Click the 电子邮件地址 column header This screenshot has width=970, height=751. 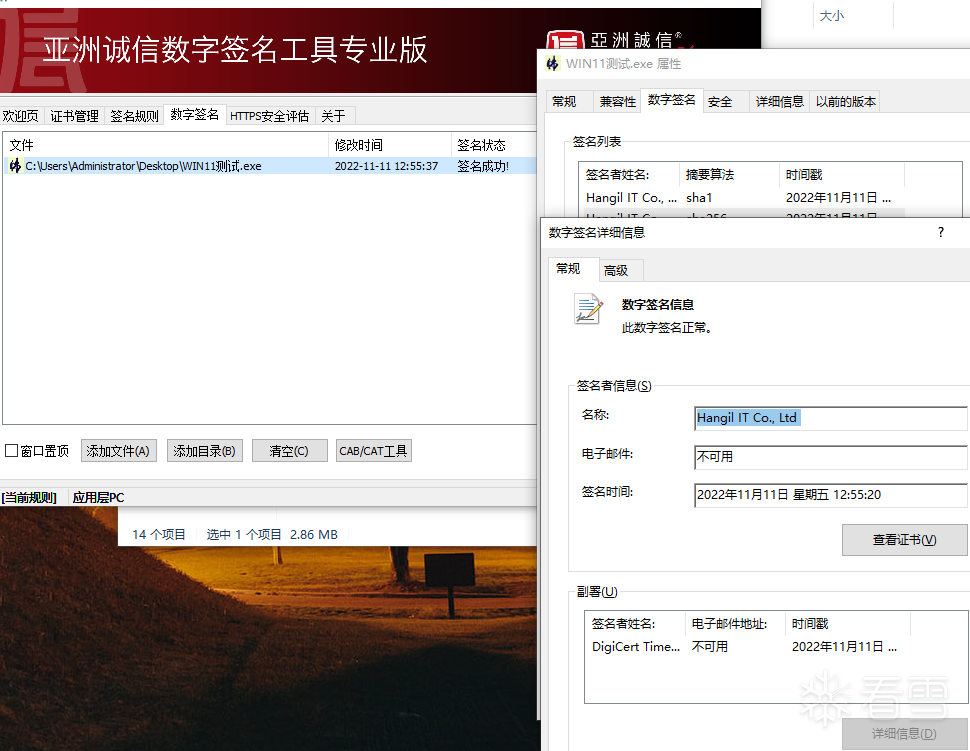[735, 624]
